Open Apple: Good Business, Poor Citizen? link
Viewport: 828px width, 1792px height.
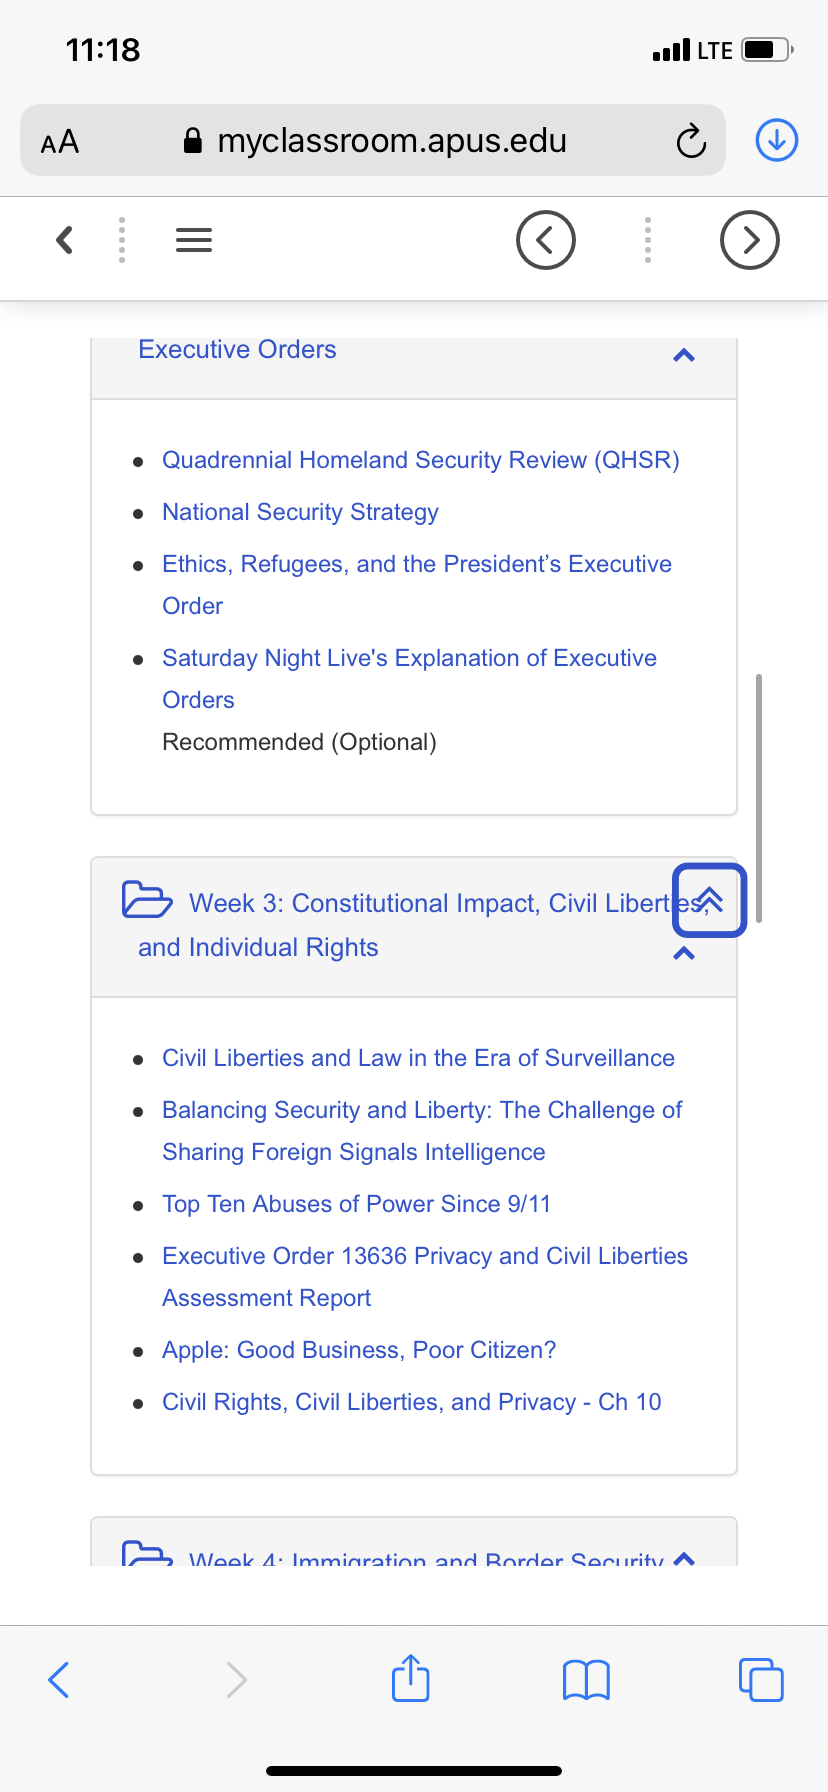pyautogui.click(x=359, y=1350)
